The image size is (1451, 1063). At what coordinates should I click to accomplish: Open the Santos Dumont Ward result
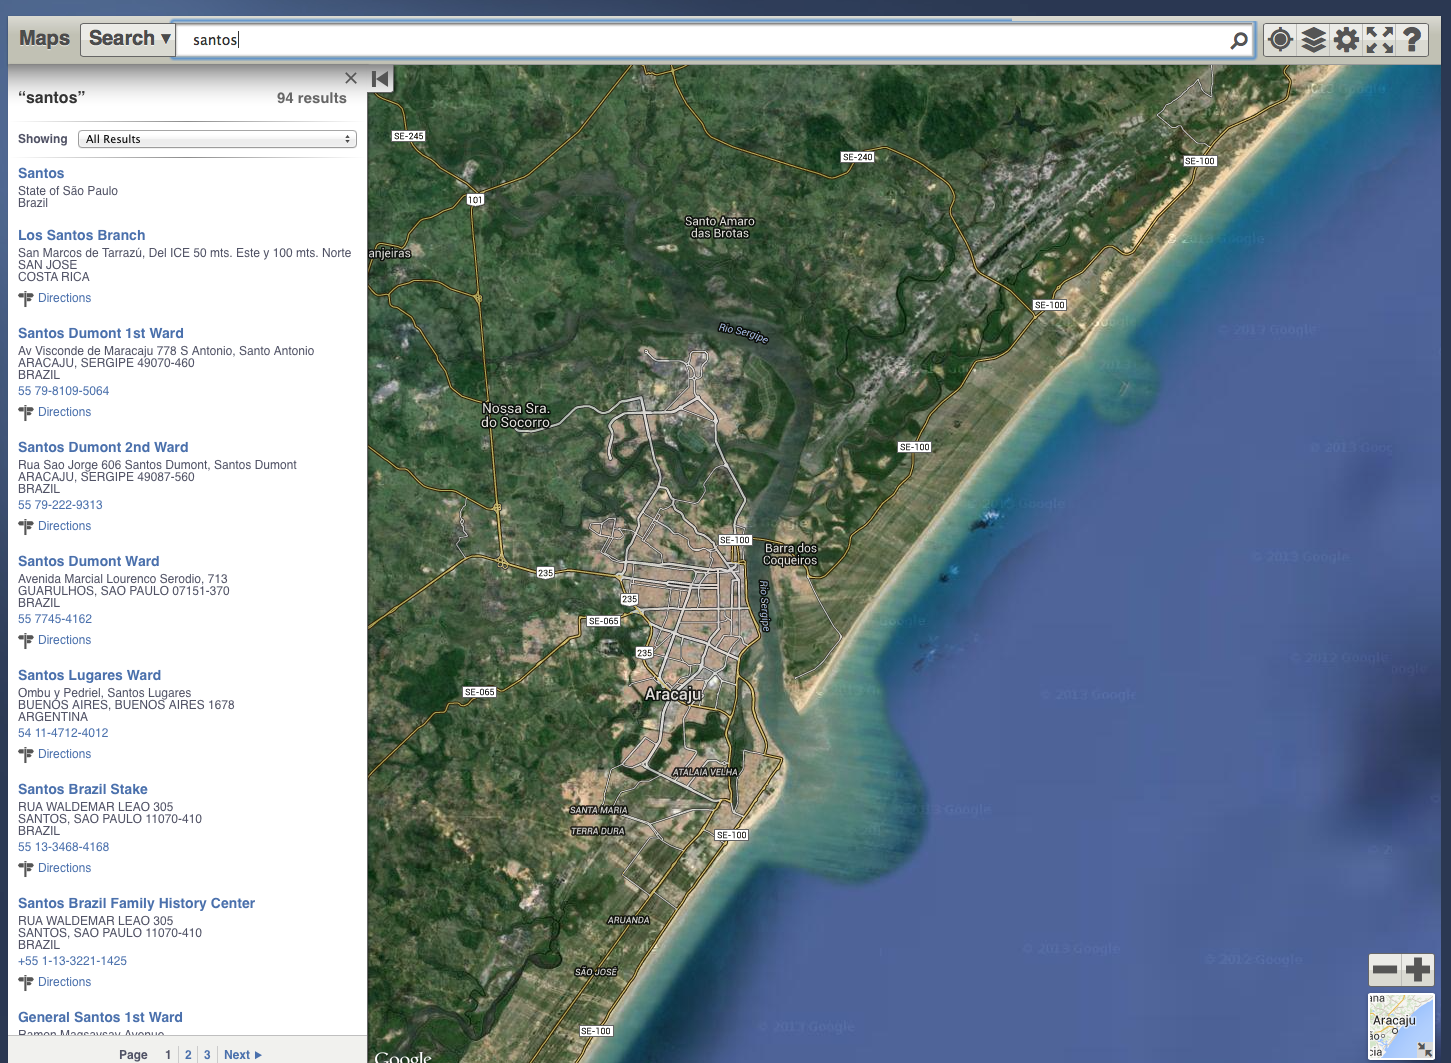tap(89, 561)
